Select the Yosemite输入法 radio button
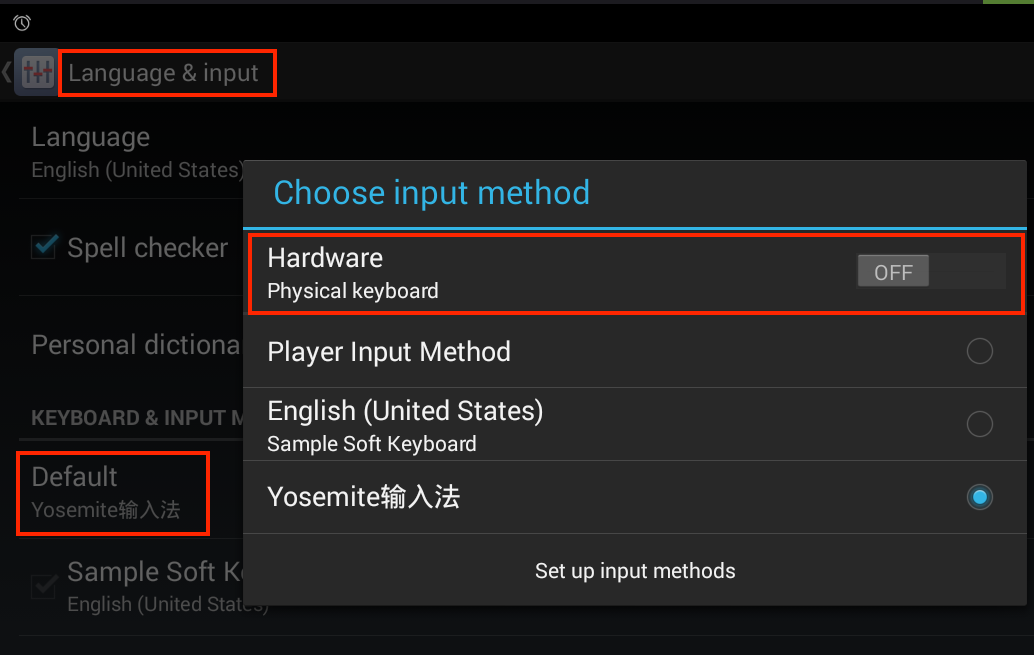The width and height of the screenshot is (1034, 655). pos(979,497)
